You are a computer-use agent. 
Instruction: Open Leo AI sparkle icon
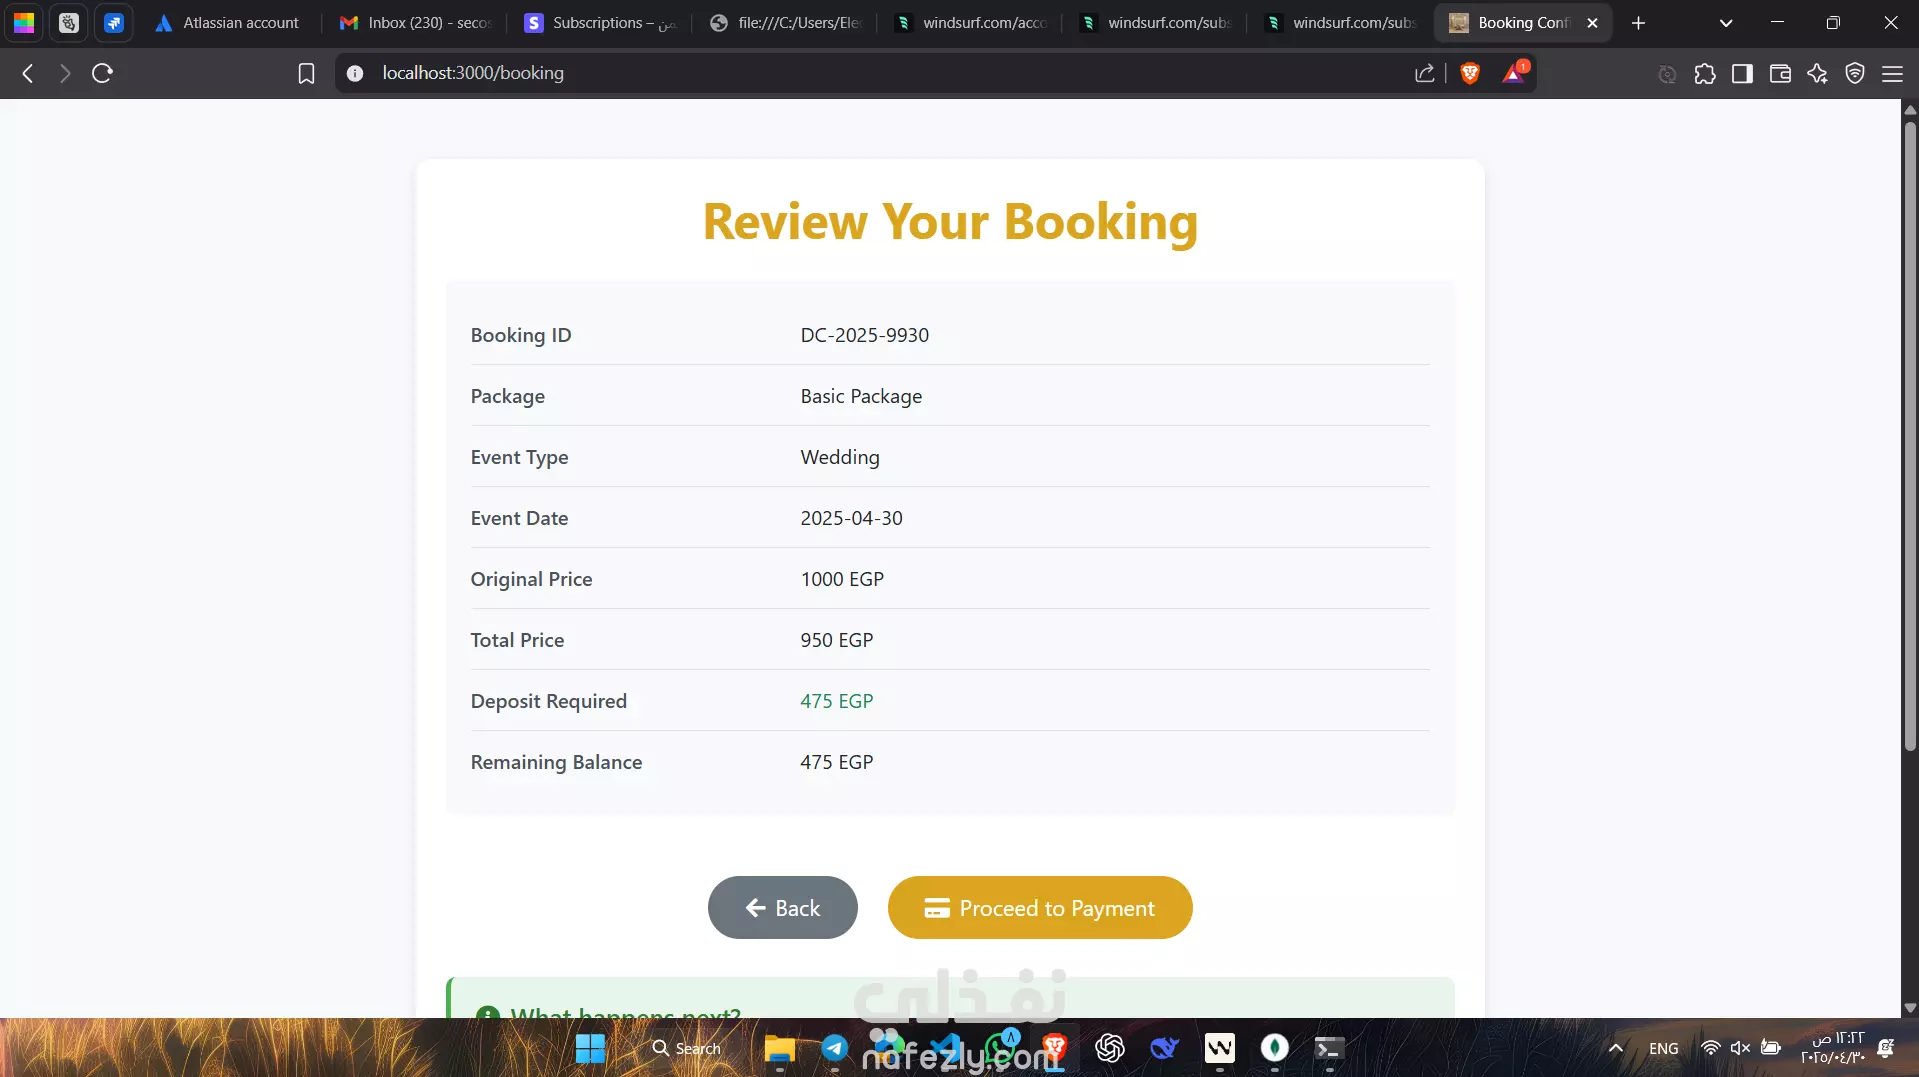pyautogui.click(x=1817, y=73)
